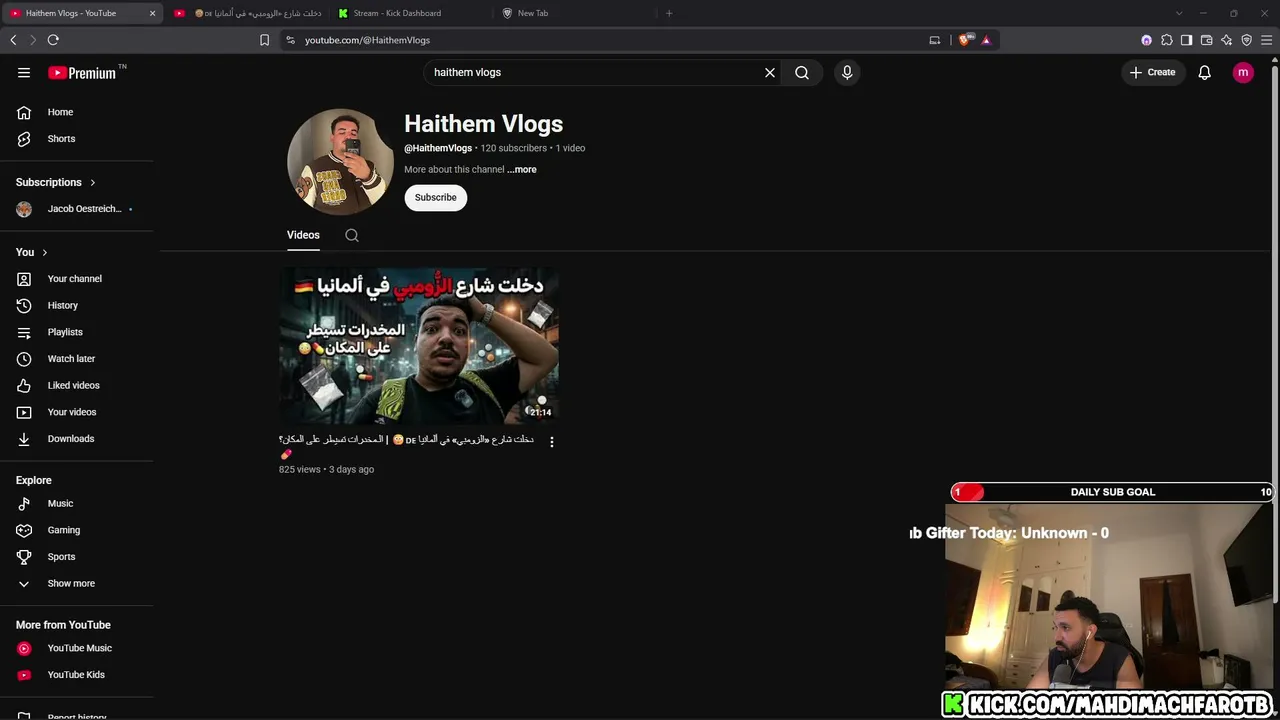The image size is (1280, 720).
Task: Switch to Stream - Kick Dashboard tab
Action: tap(410, 13)
